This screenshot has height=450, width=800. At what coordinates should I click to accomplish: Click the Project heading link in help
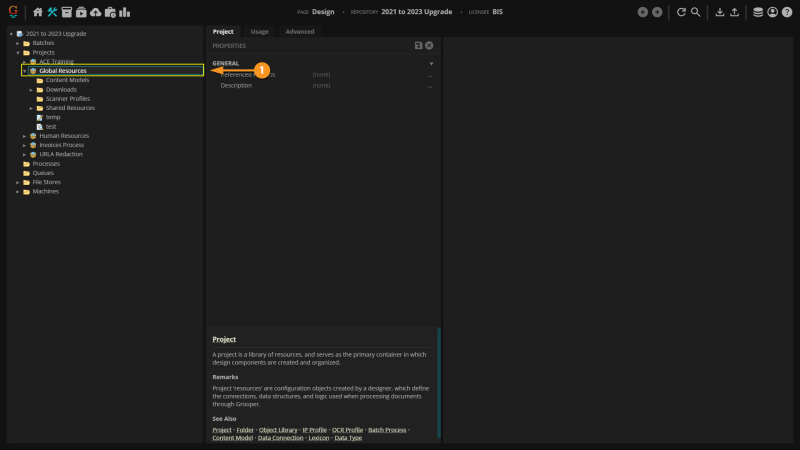coord(224,339)
